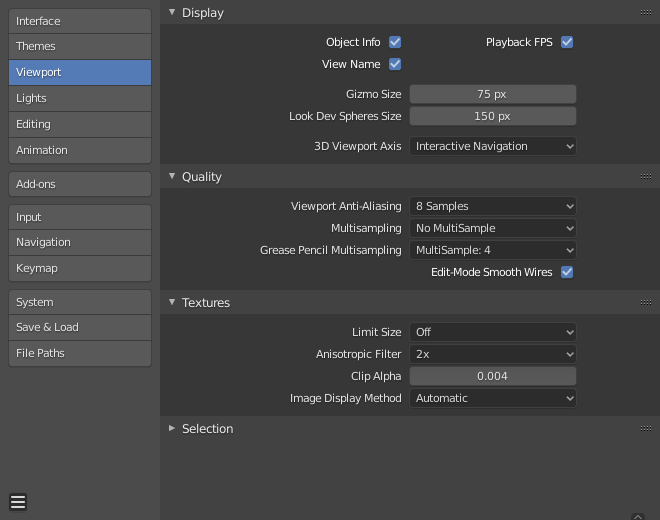Viewport: 660px width, 520px height.
Task: Click the Selection panel drag grip icon
Action: pyautogui.click(x=646, y=429)
